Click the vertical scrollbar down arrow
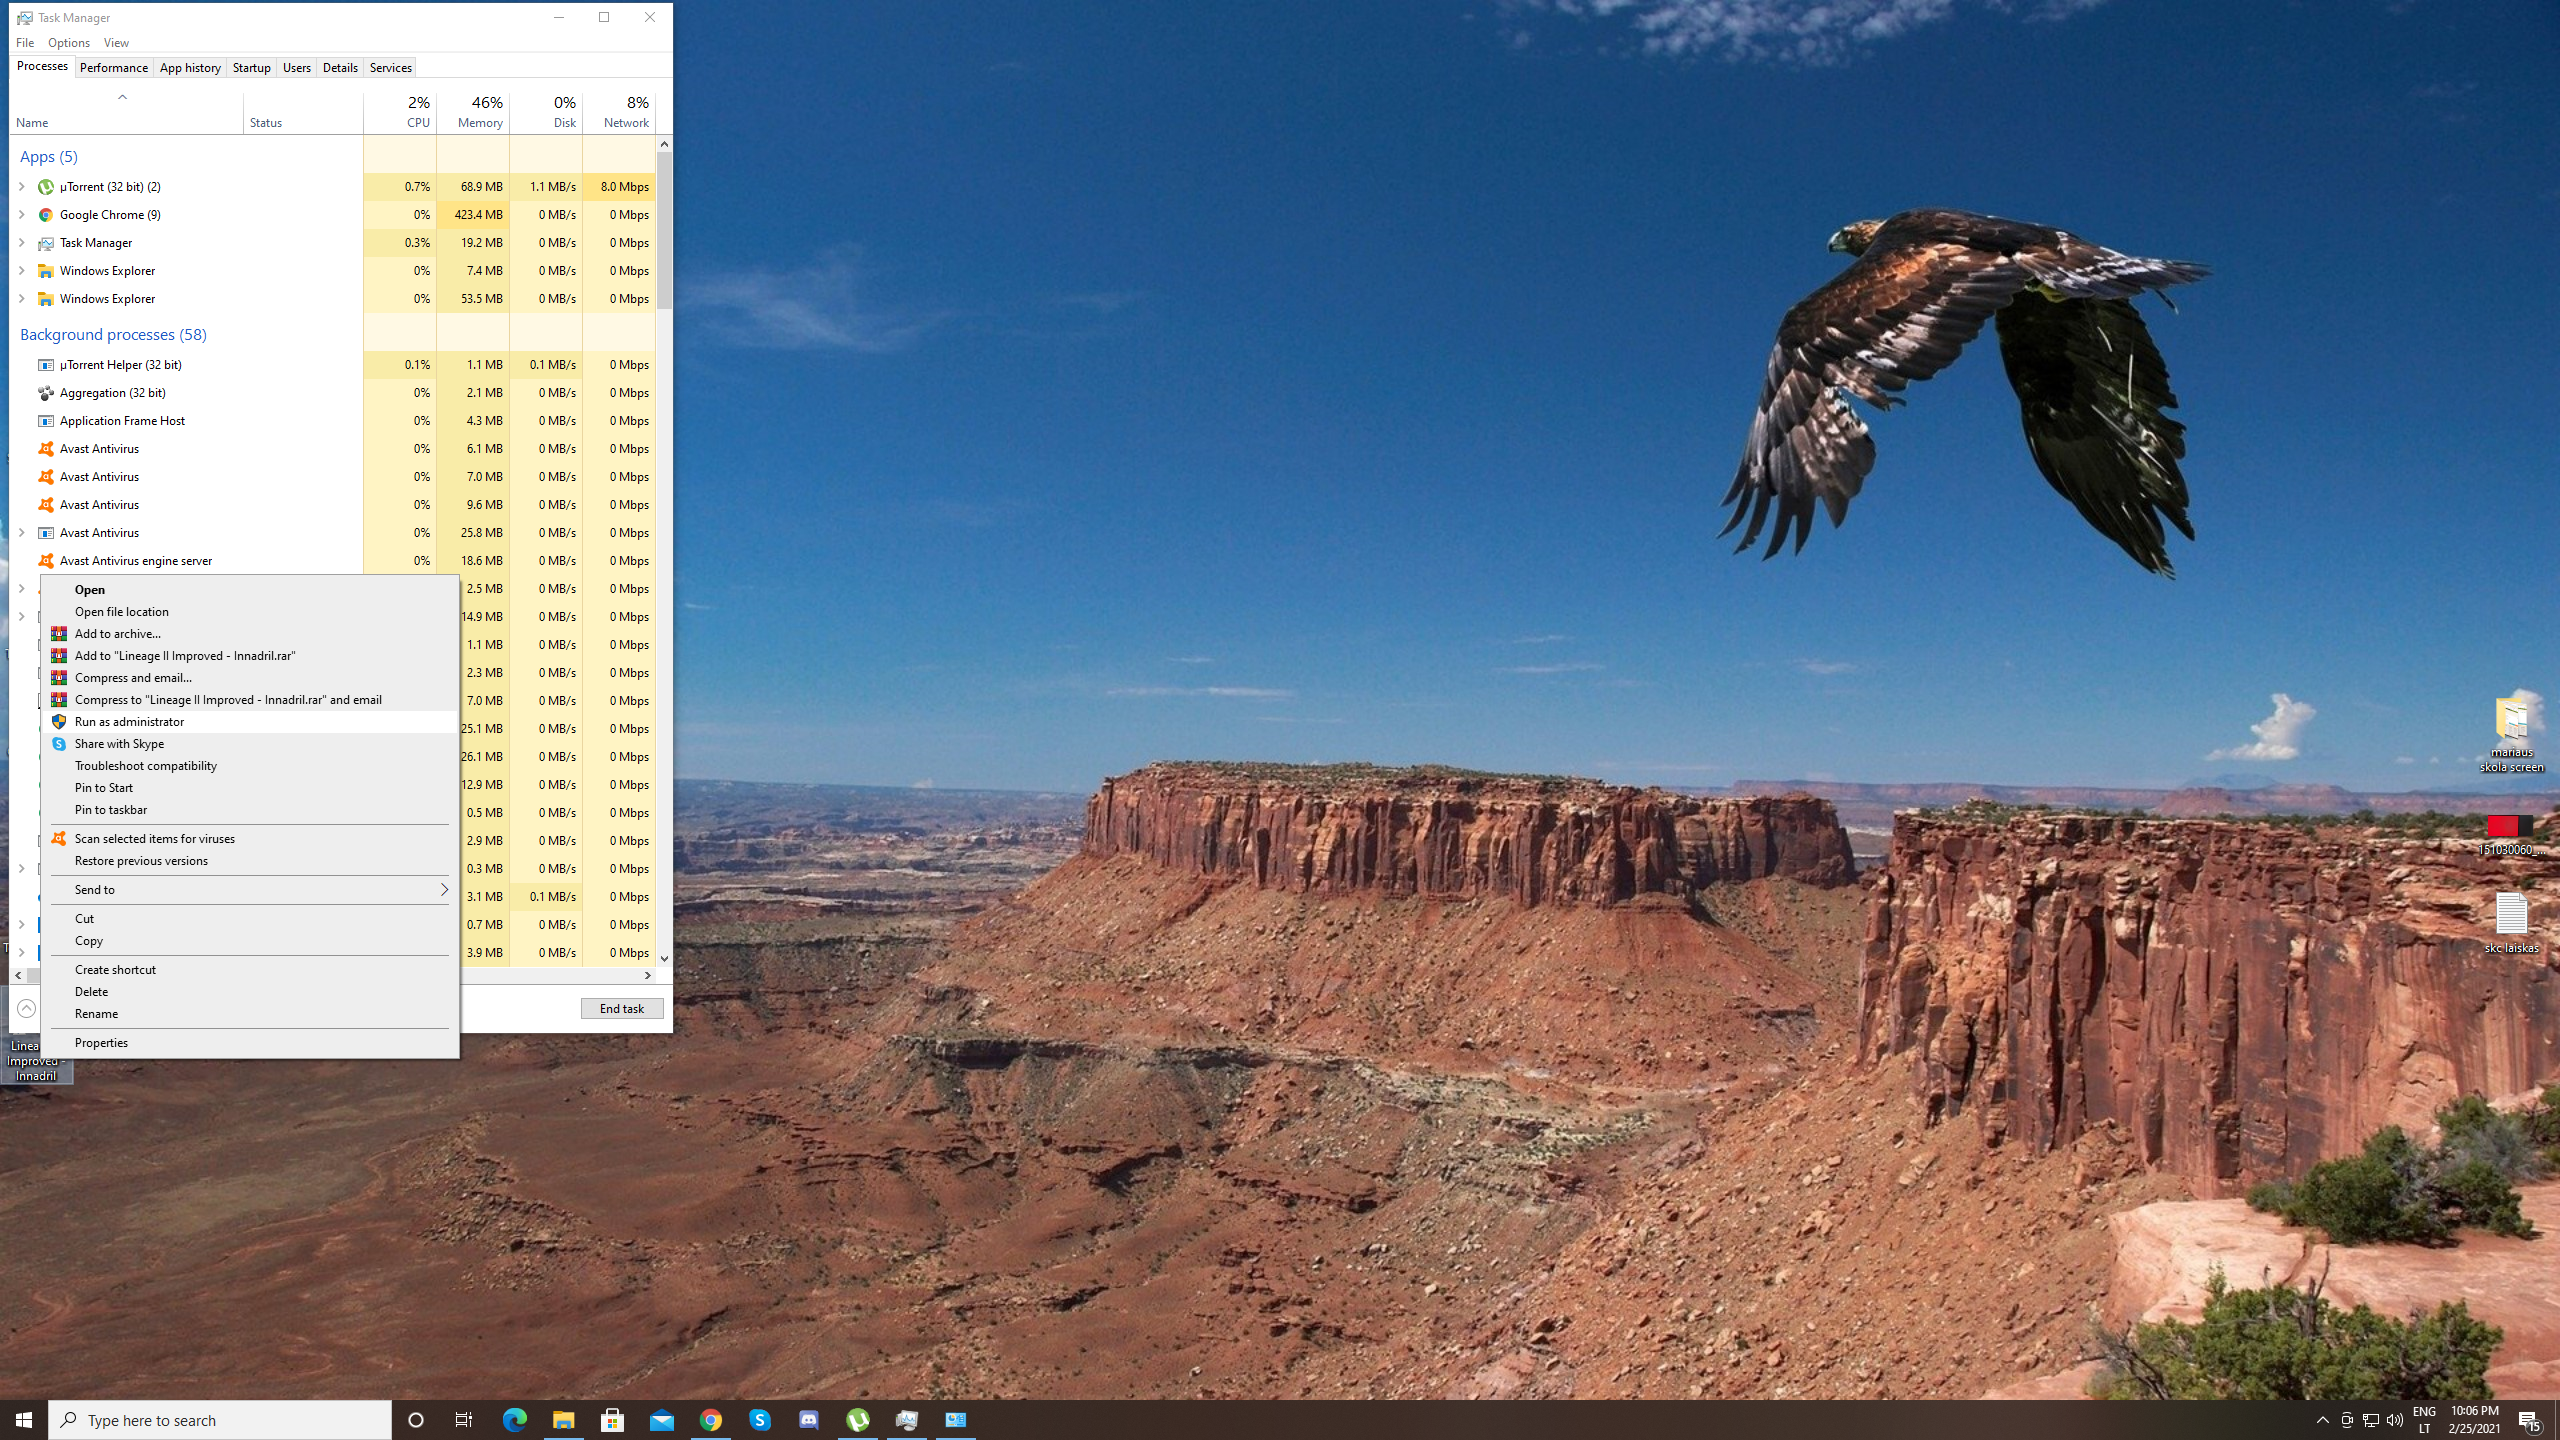This screenshot has width=2560, height=1440. [x=664, y=959]
